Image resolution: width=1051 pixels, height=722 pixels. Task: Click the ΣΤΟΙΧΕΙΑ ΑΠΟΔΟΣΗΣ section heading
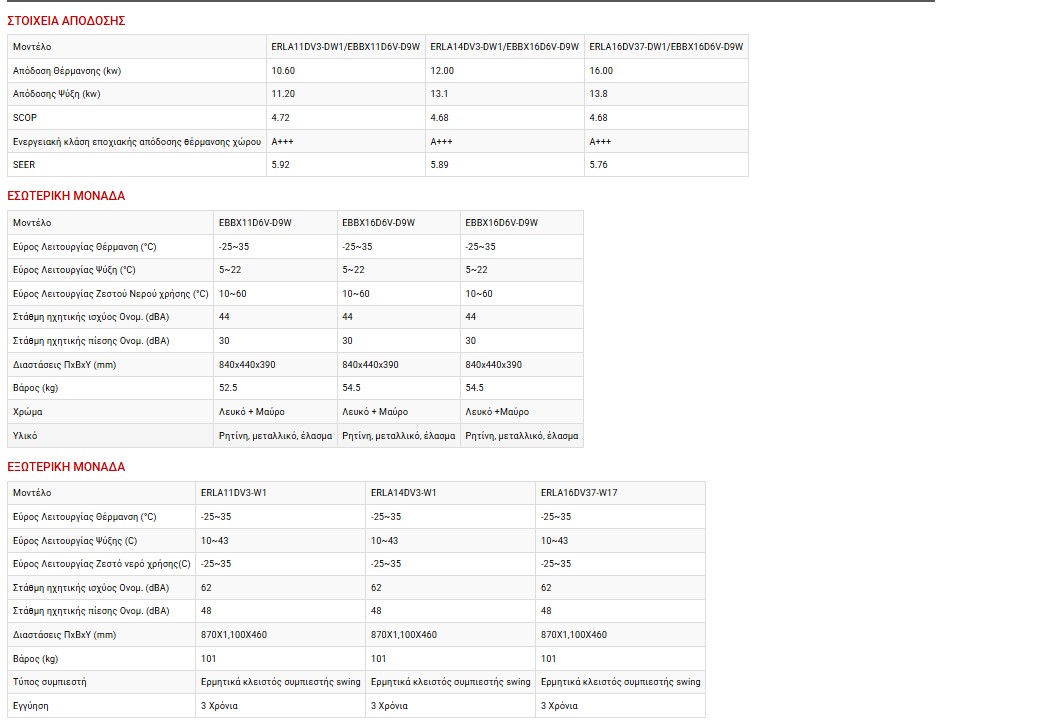coord(66,21)
